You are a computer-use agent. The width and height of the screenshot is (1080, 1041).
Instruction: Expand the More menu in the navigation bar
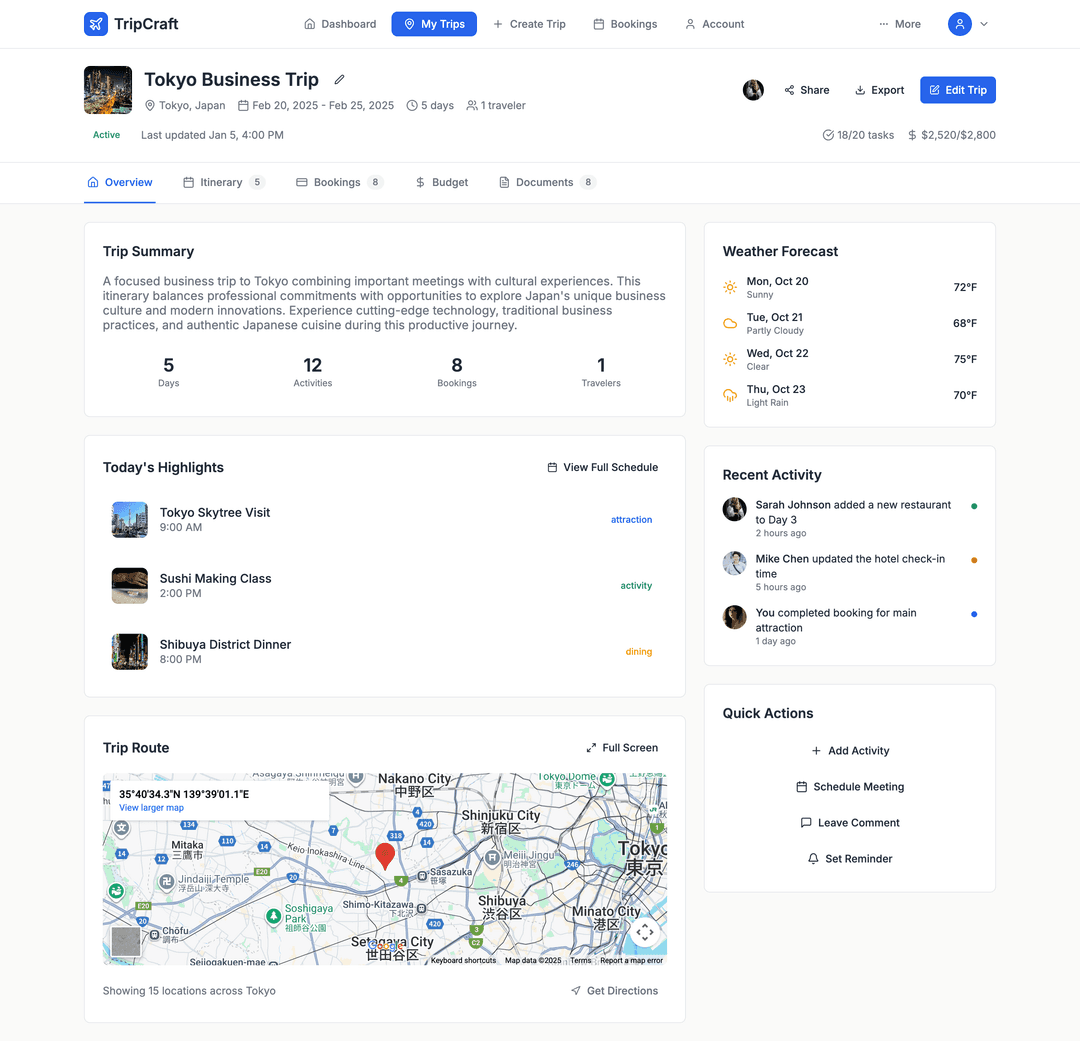pos(899,23)
